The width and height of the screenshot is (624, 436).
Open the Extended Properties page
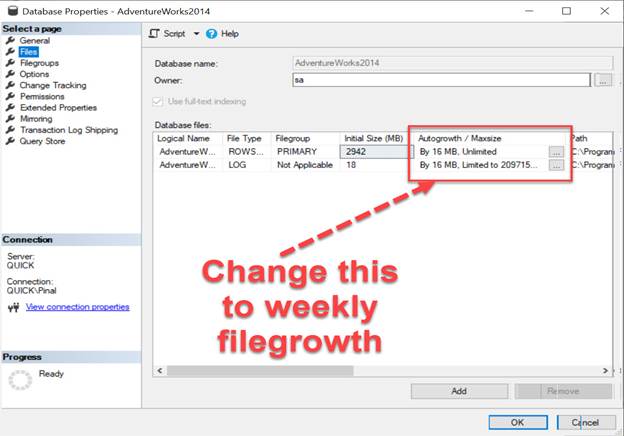(x=58, y=107)
